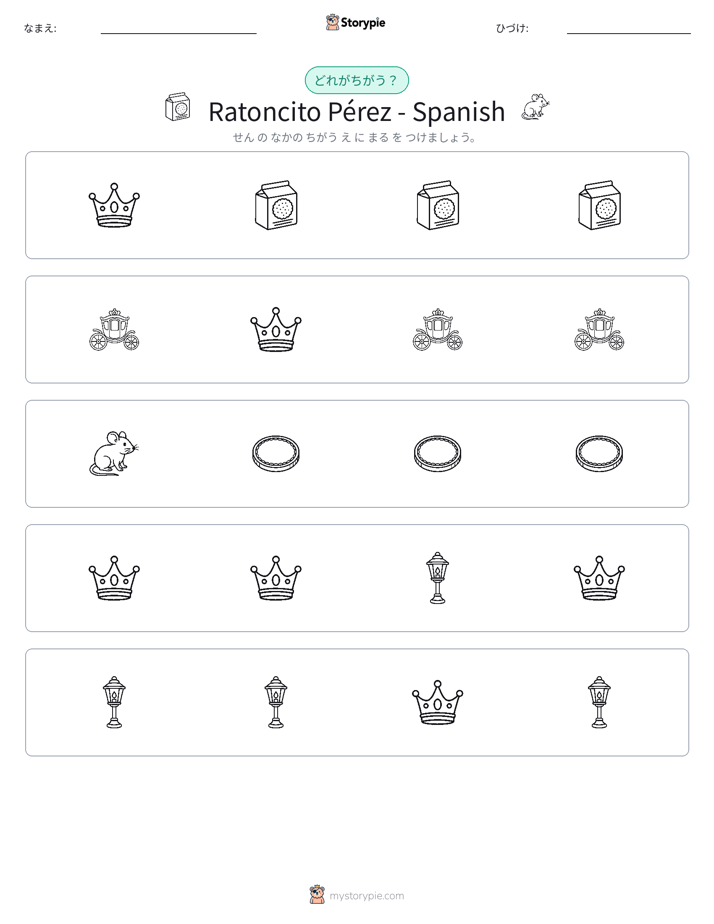Select the last milk carton in row one

pos(599,205)
